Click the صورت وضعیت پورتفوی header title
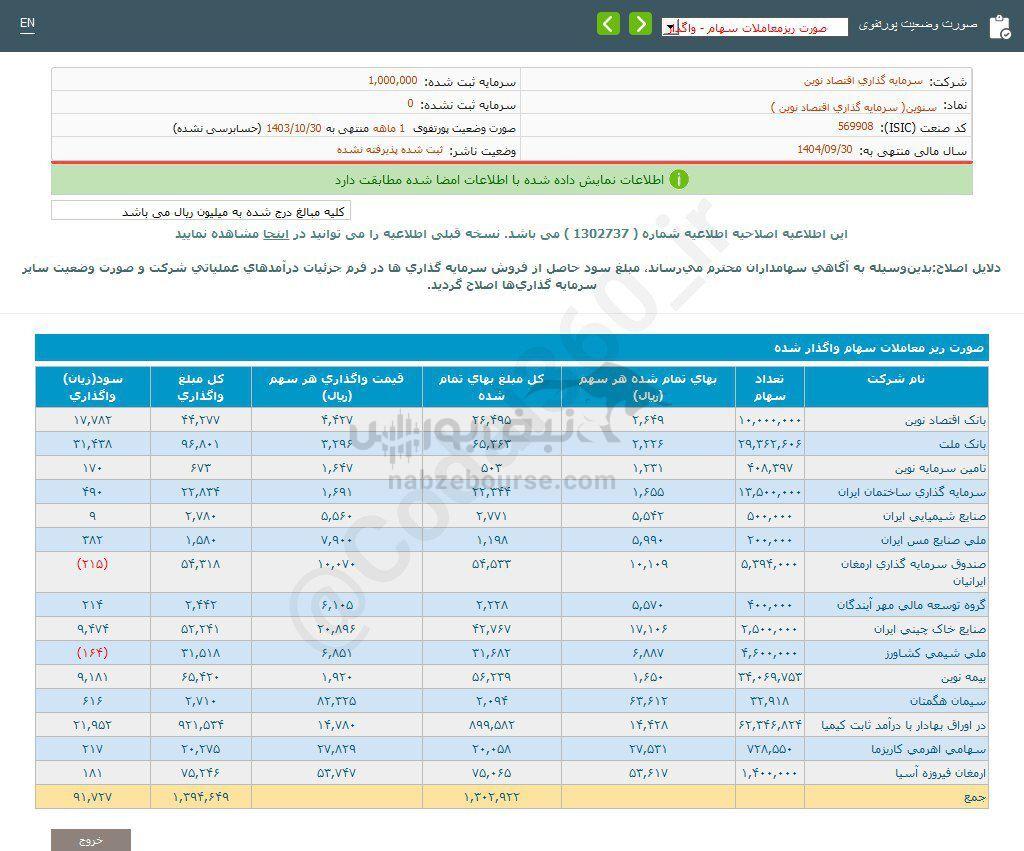The image size is (1024, 851). pyautogui.click(x=918, y=25)
